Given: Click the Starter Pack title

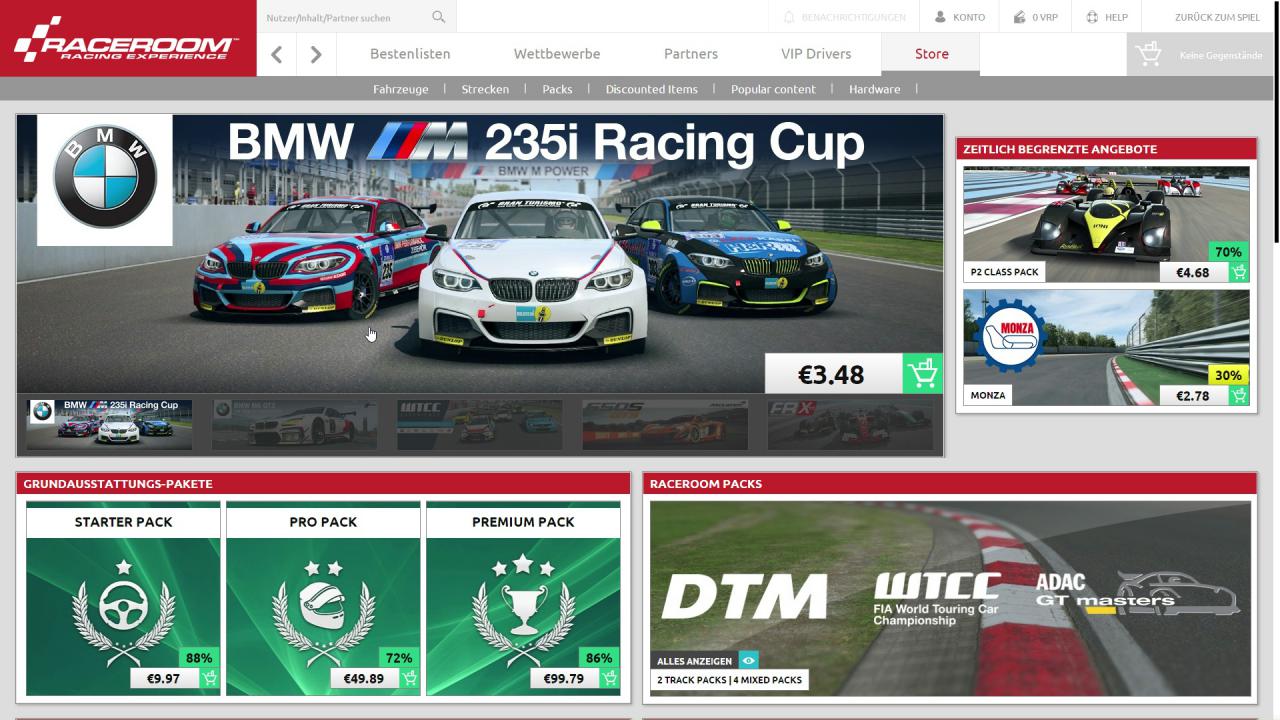Looking at the screenshot, I should click(123, 522).
